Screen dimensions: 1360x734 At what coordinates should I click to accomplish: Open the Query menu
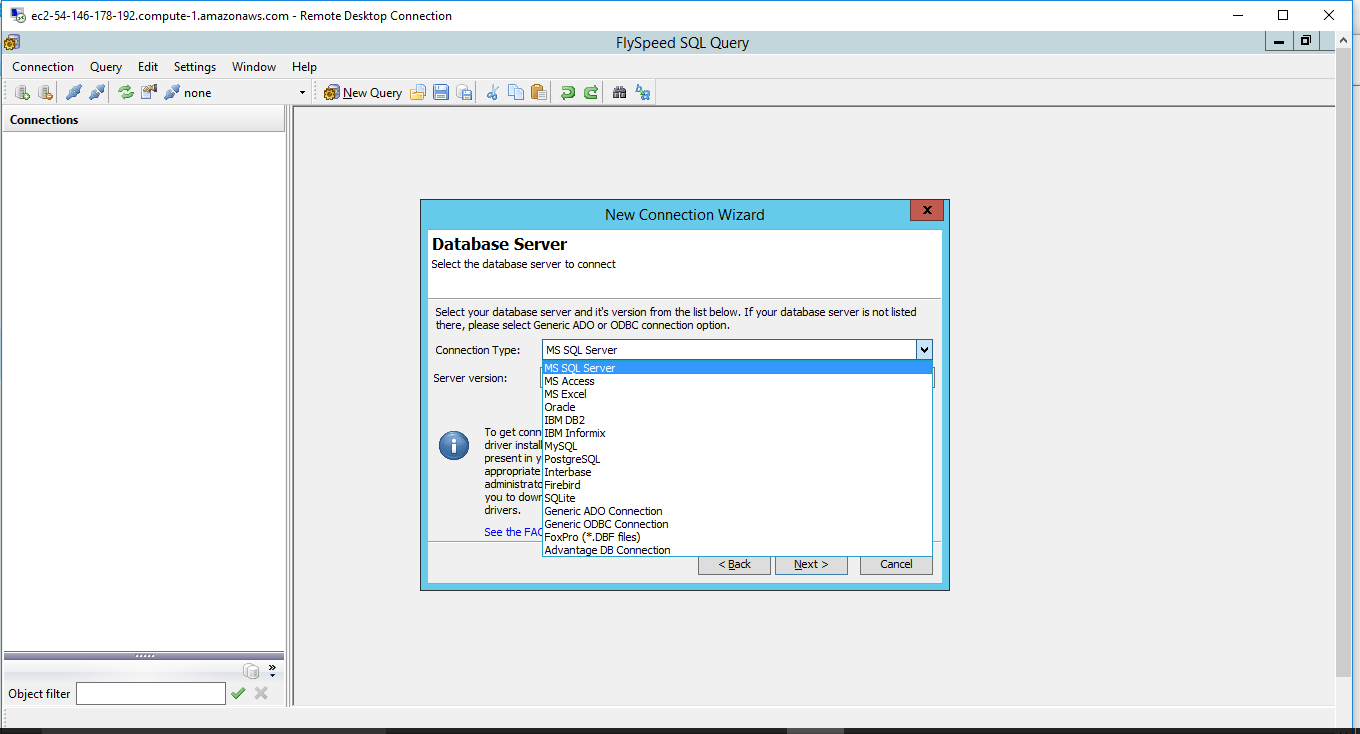click(x=106, y=67)
